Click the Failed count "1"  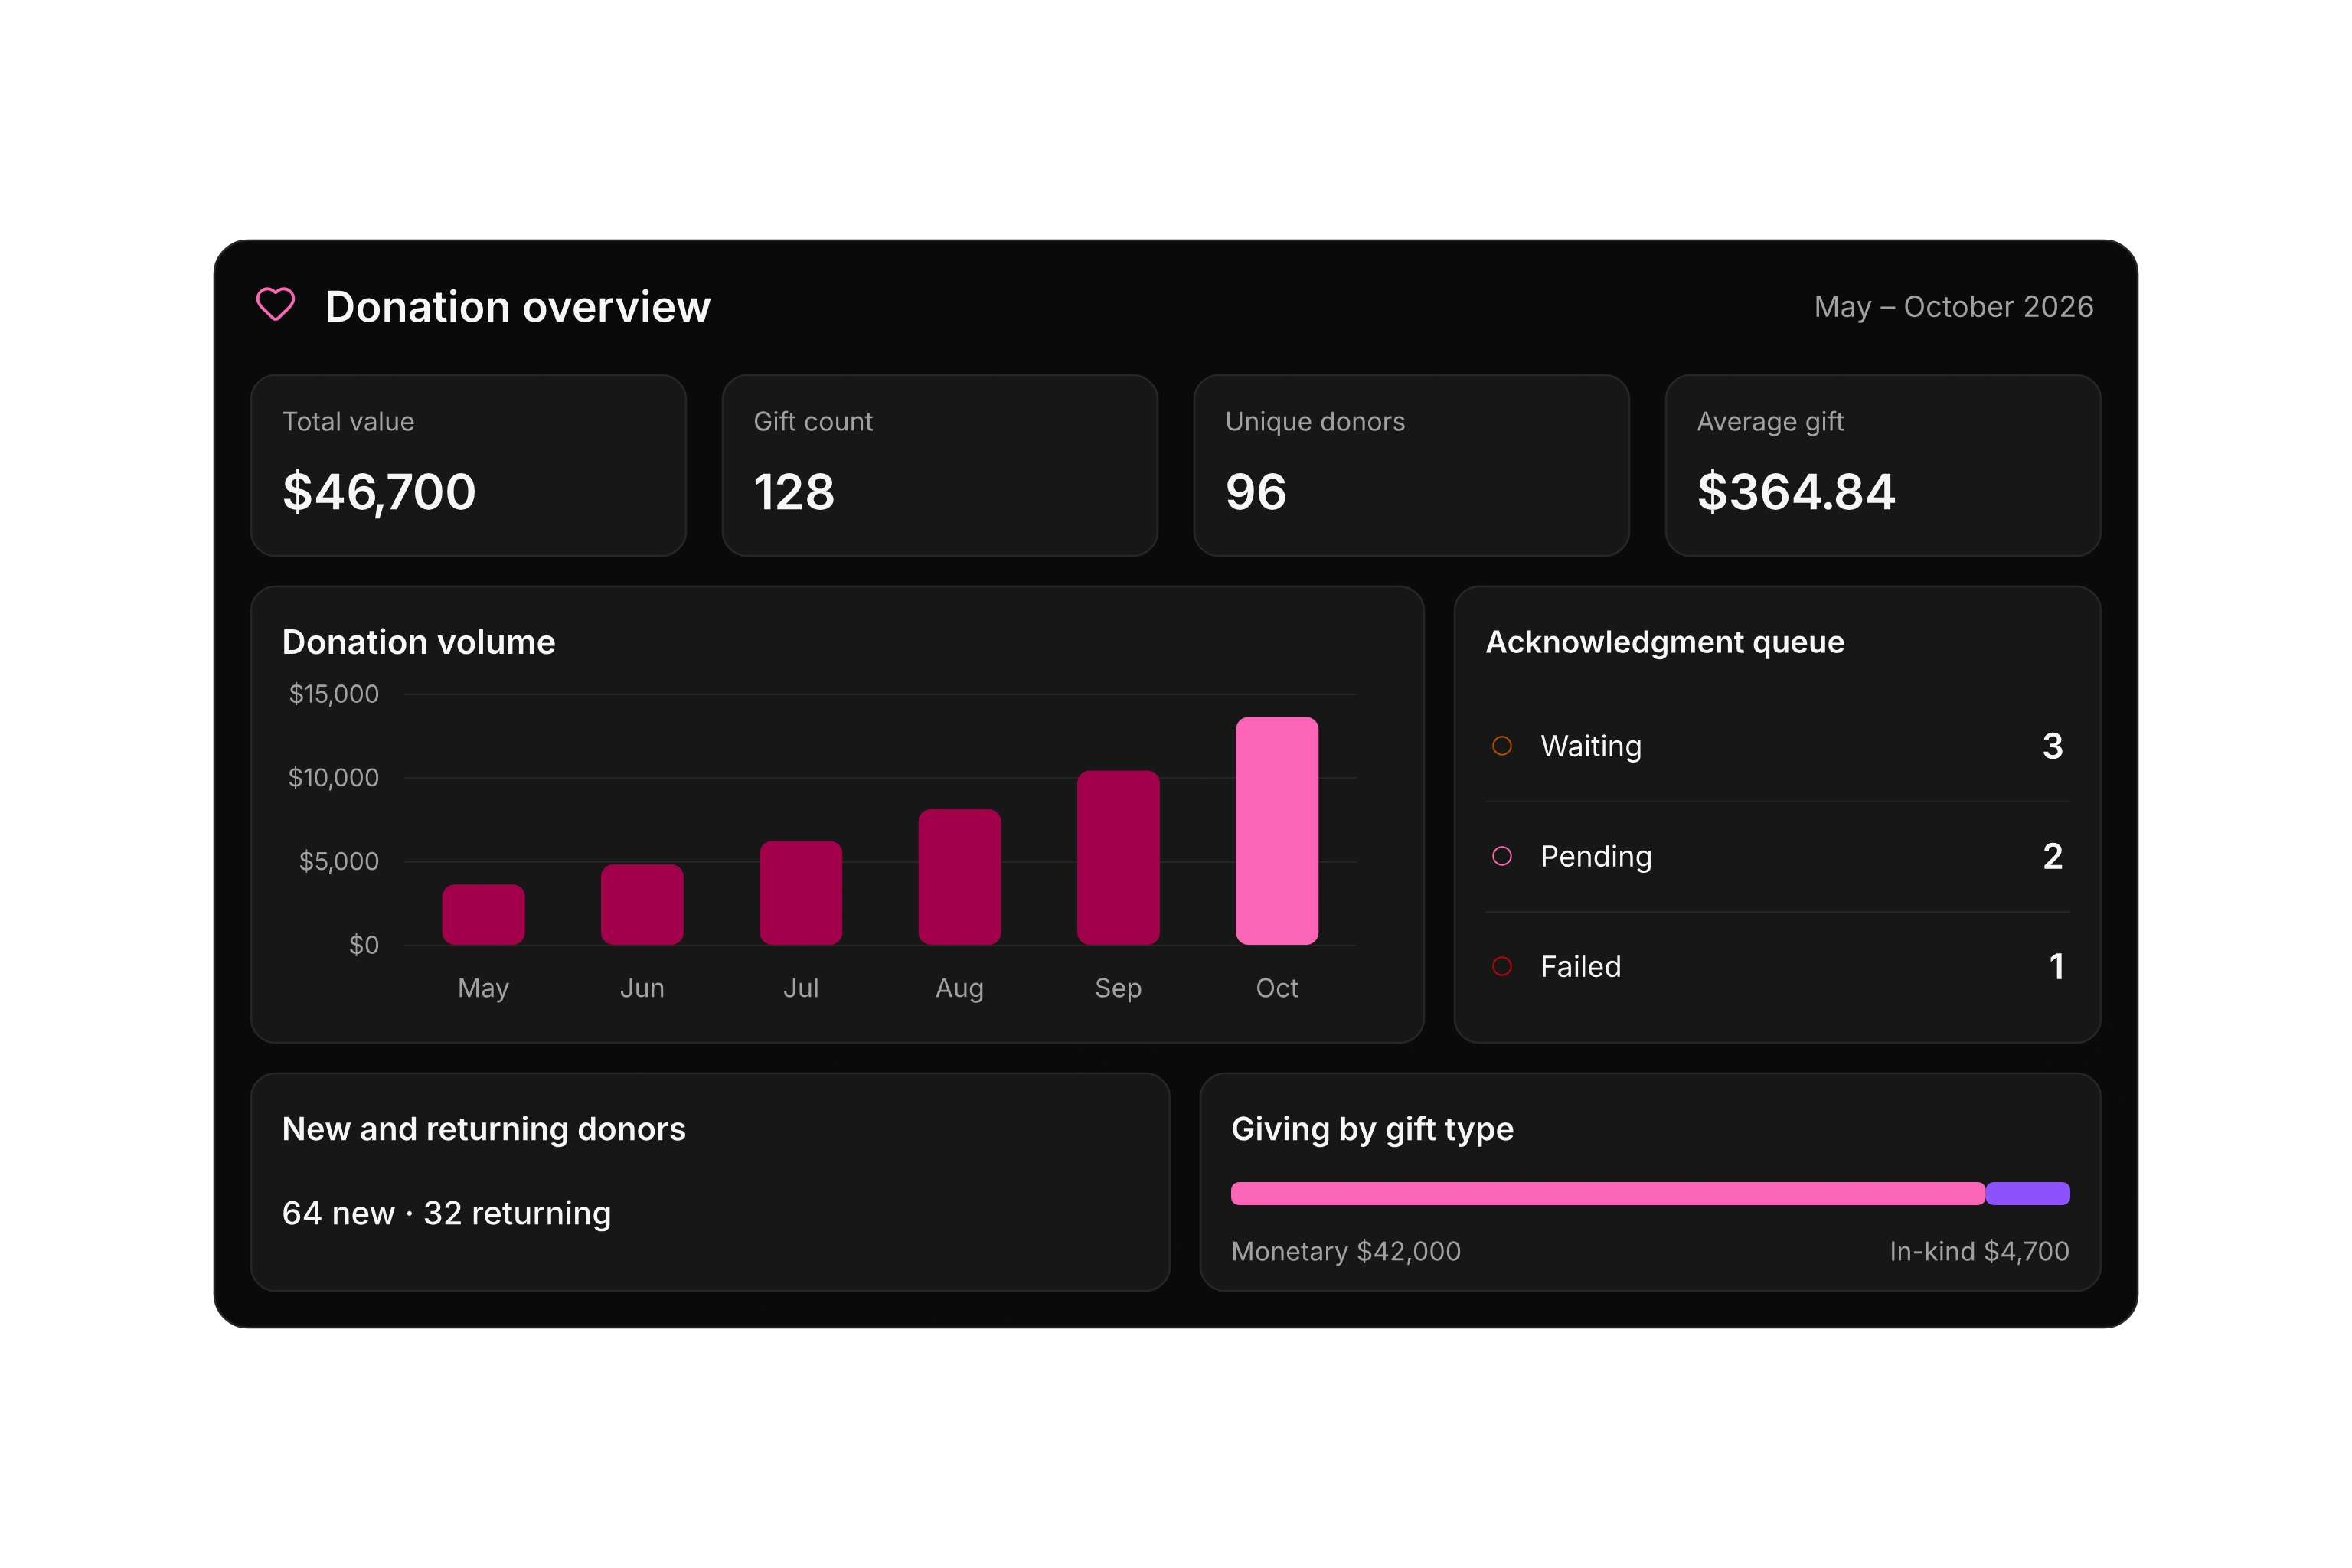point(2057,966)
